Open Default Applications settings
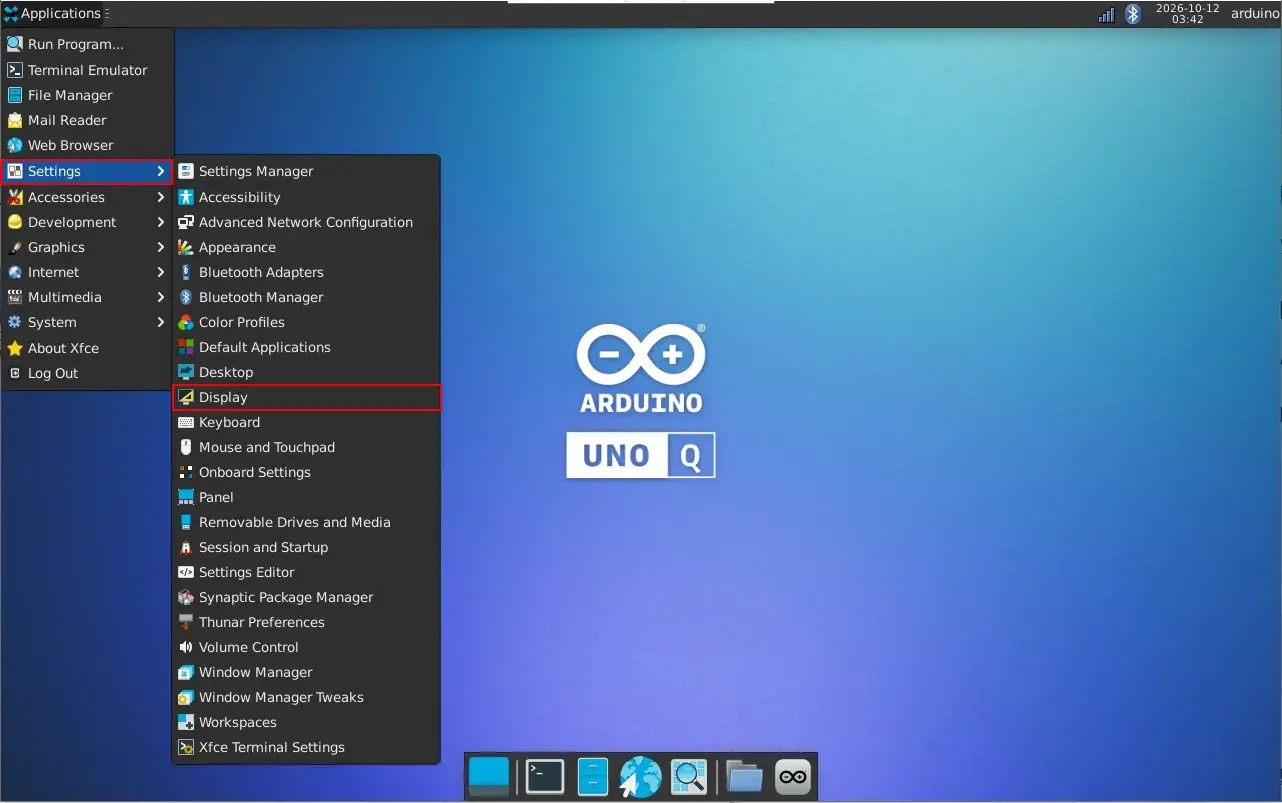The width and height of the screenshot is (1282, 803). click(x=306, y=347)
